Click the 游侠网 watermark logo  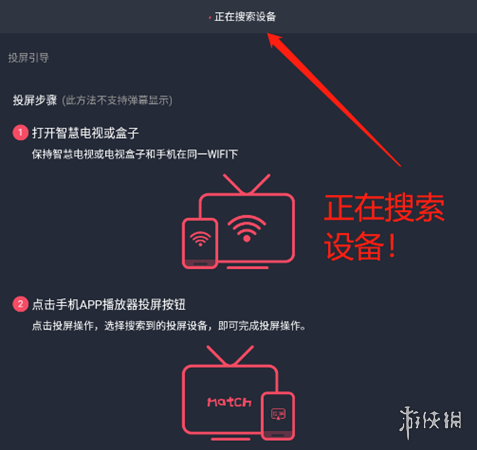pyautogui.click(x=430, y=422)
